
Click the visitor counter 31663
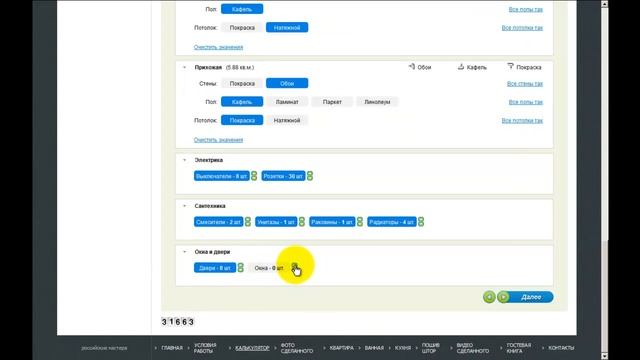(178, 322)
